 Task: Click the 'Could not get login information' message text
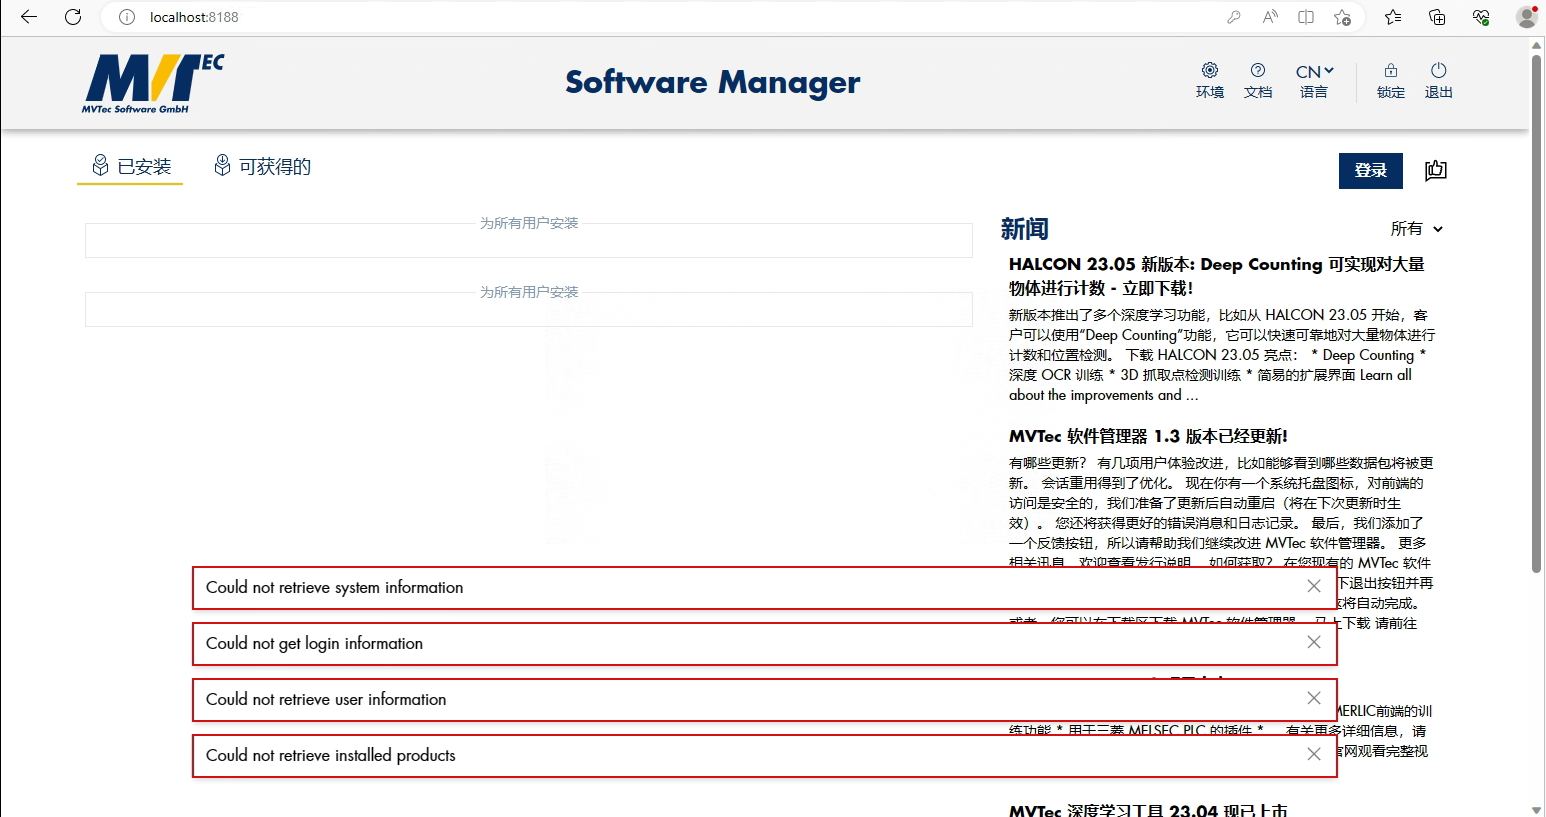314,643
